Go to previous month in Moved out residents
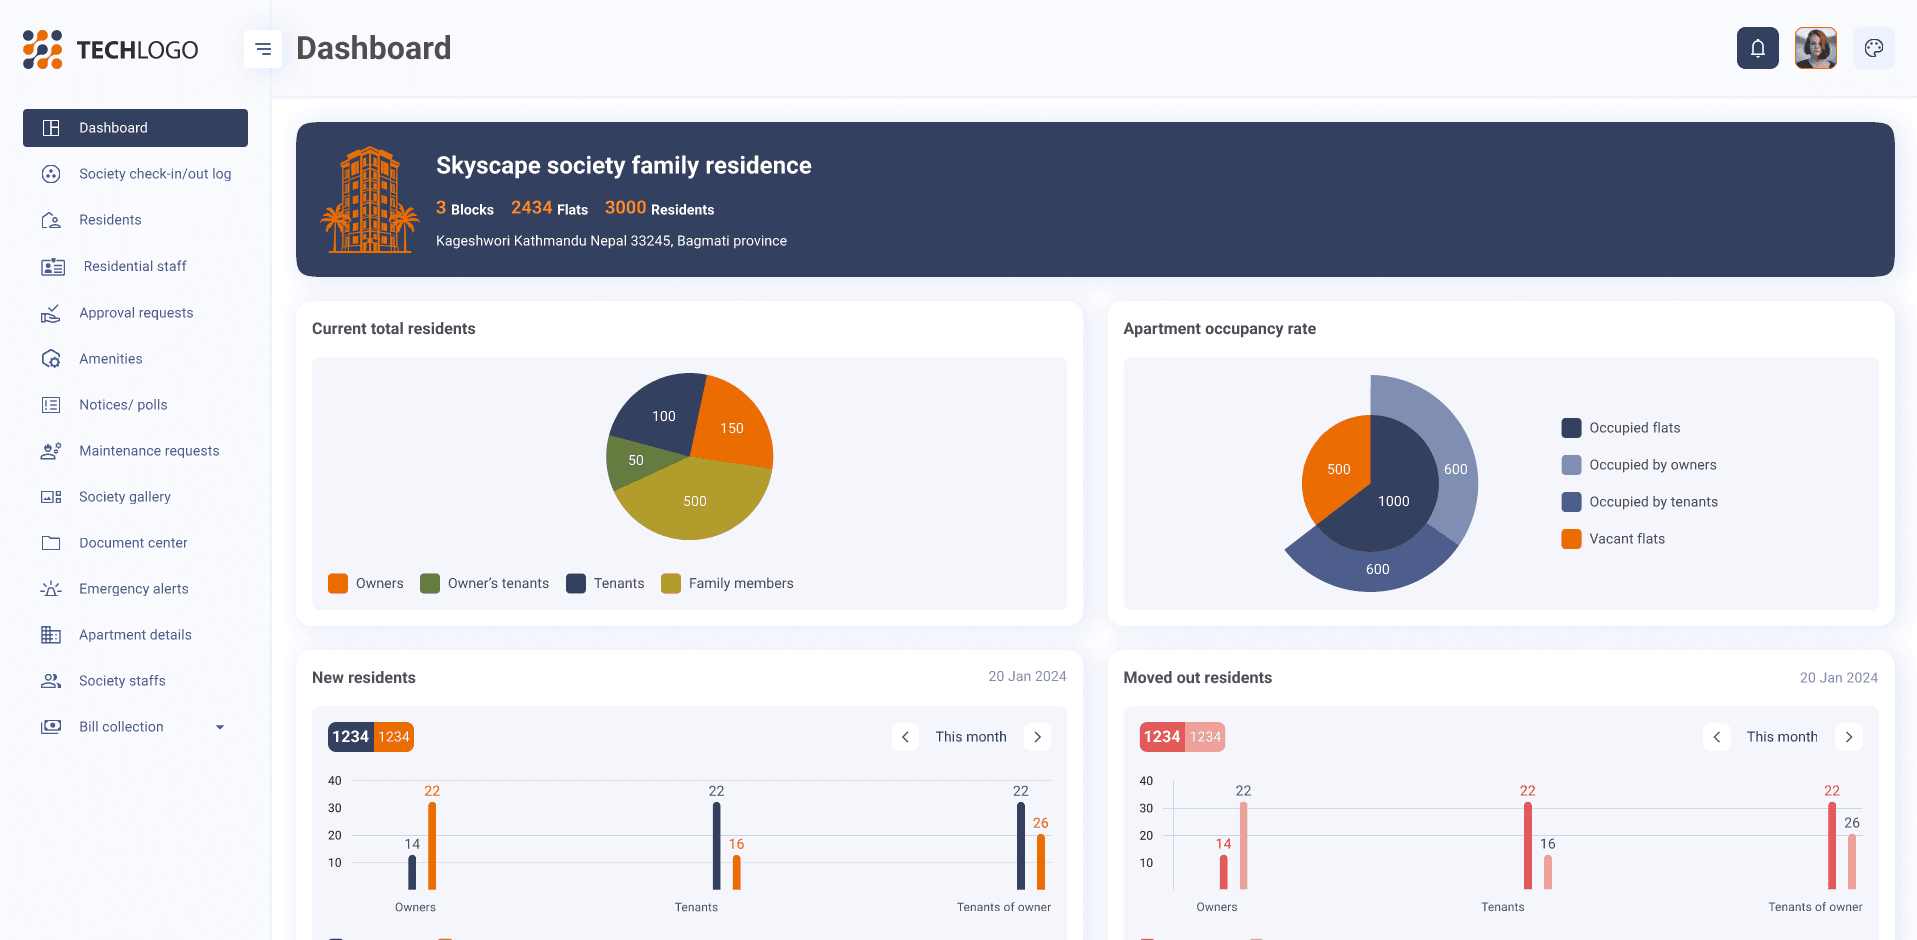This screenshot has width=1917, height=940. (1716, 737)
